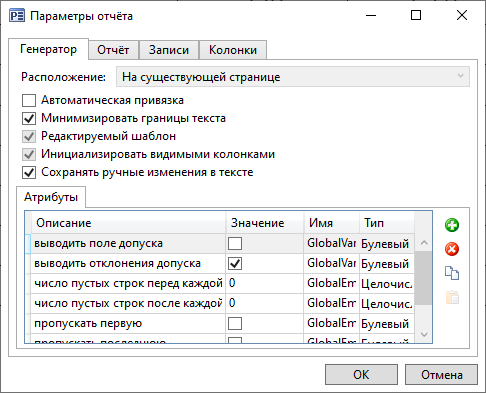This screenshot has width=486, height=393.
Task: Open the Колонки tab
Action: pyautogui.click(x=233, y=50)
